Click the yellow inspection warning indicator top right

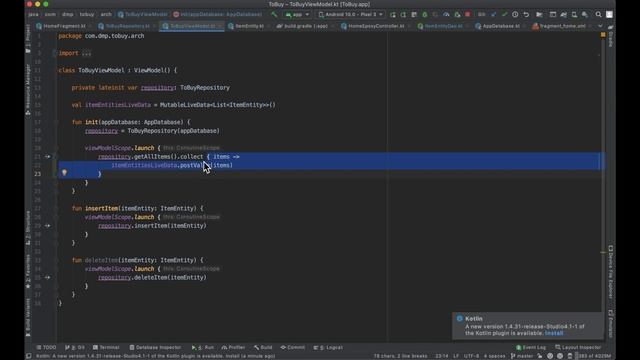603,35
